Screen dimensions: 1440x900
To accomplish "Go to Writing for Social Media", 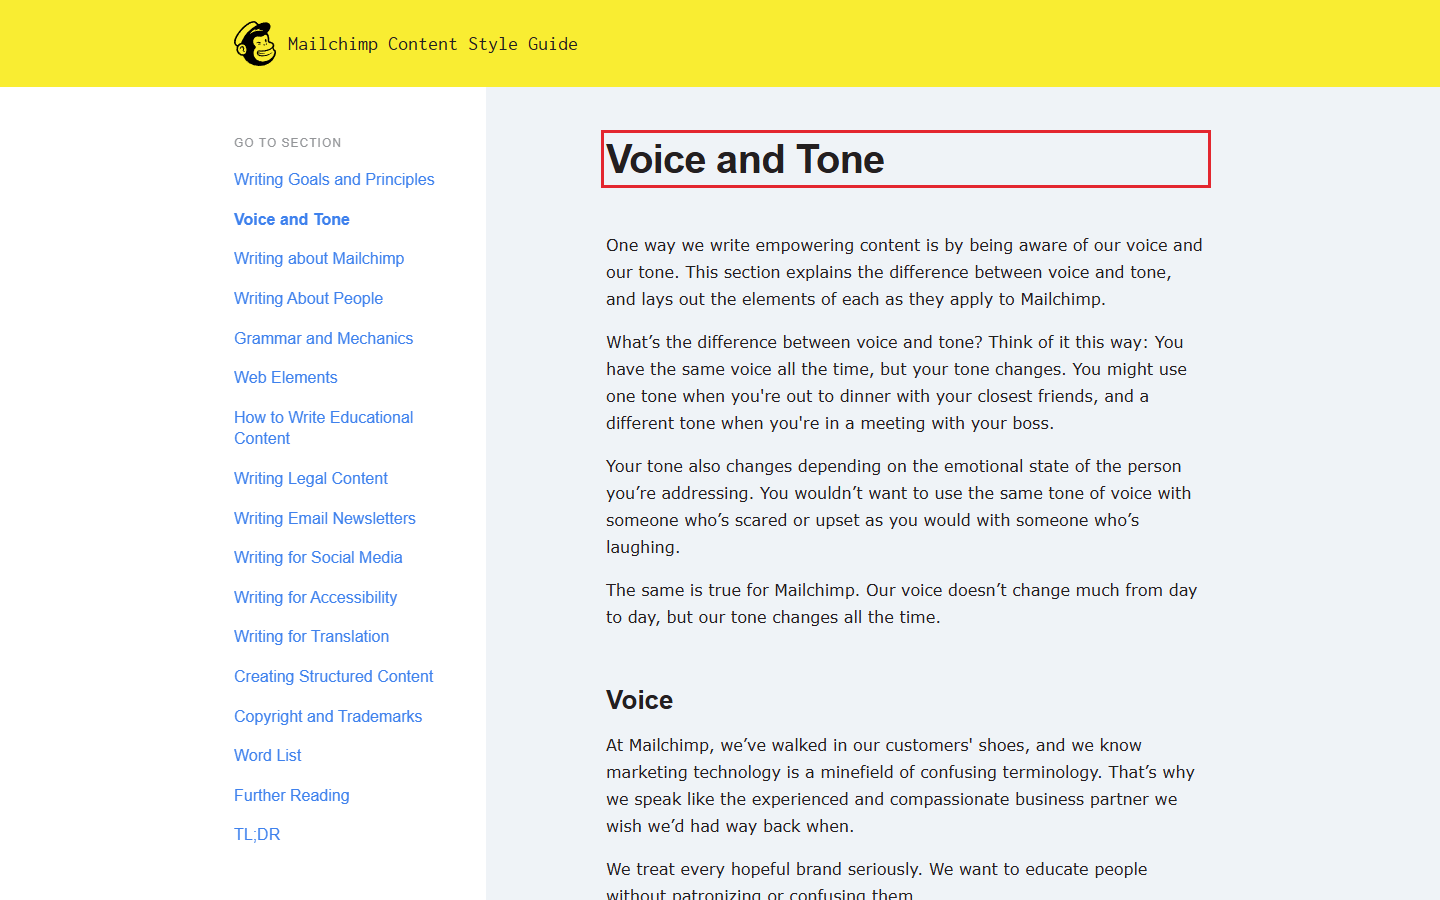I will pyautogui.click(x=318, y=557).
